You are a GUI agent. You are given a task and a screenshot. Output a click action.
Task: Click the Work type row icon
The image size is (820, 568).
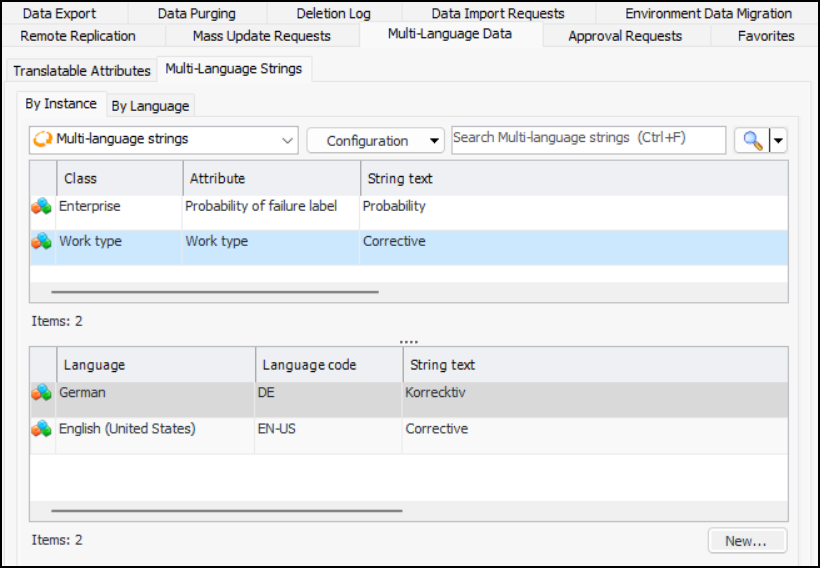tap(41, 242)
